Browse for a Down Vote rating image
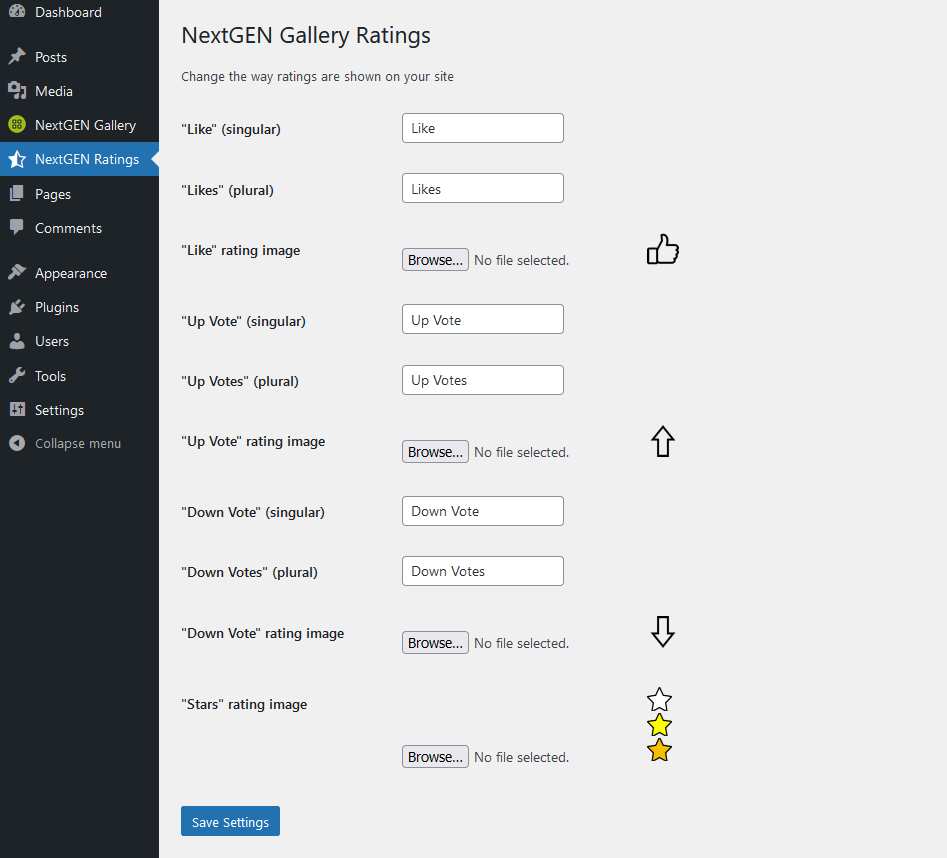The width and height of the screenshot is (947, 858). (435, 643)
